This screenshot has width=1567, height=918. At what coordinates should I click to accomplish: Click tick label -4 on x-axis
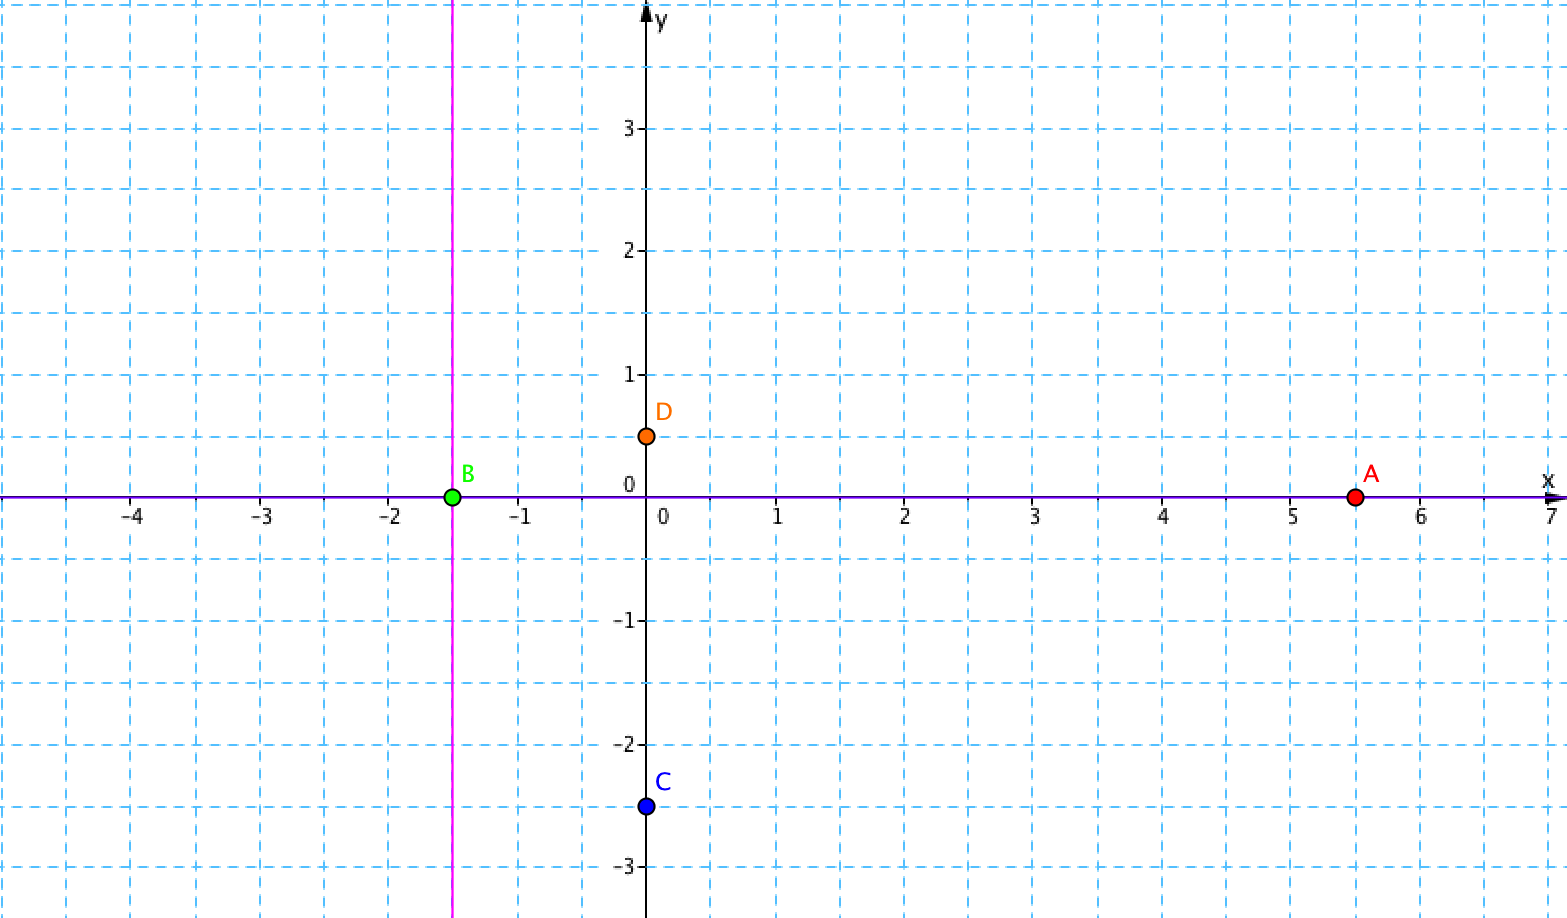click(x=132, y=517)
